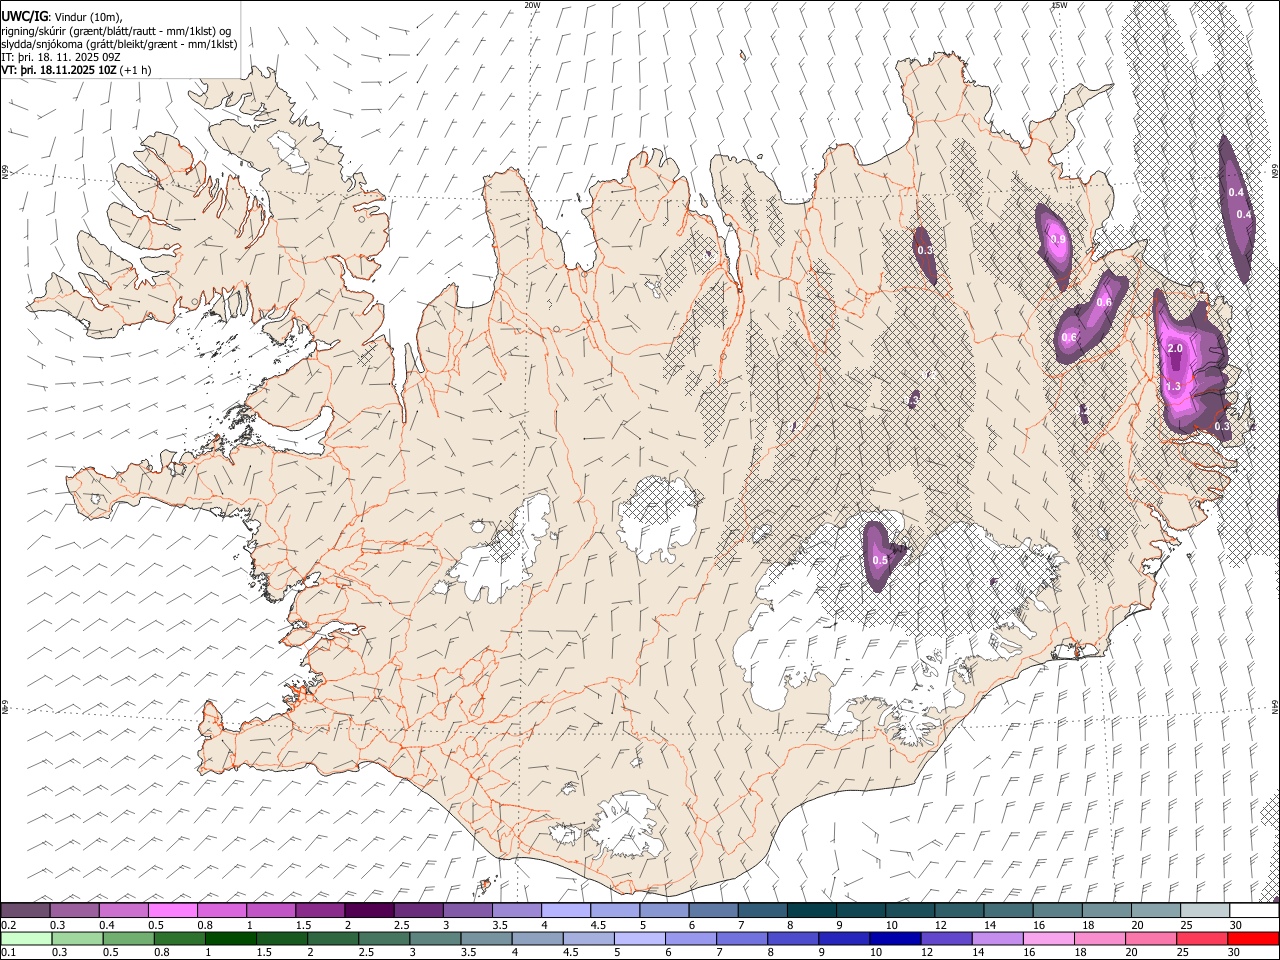Click the 2.0 precipitation value on the east coast
Image resolution: width=1280 pixels, height=960 pixels.
(1175, 348)
